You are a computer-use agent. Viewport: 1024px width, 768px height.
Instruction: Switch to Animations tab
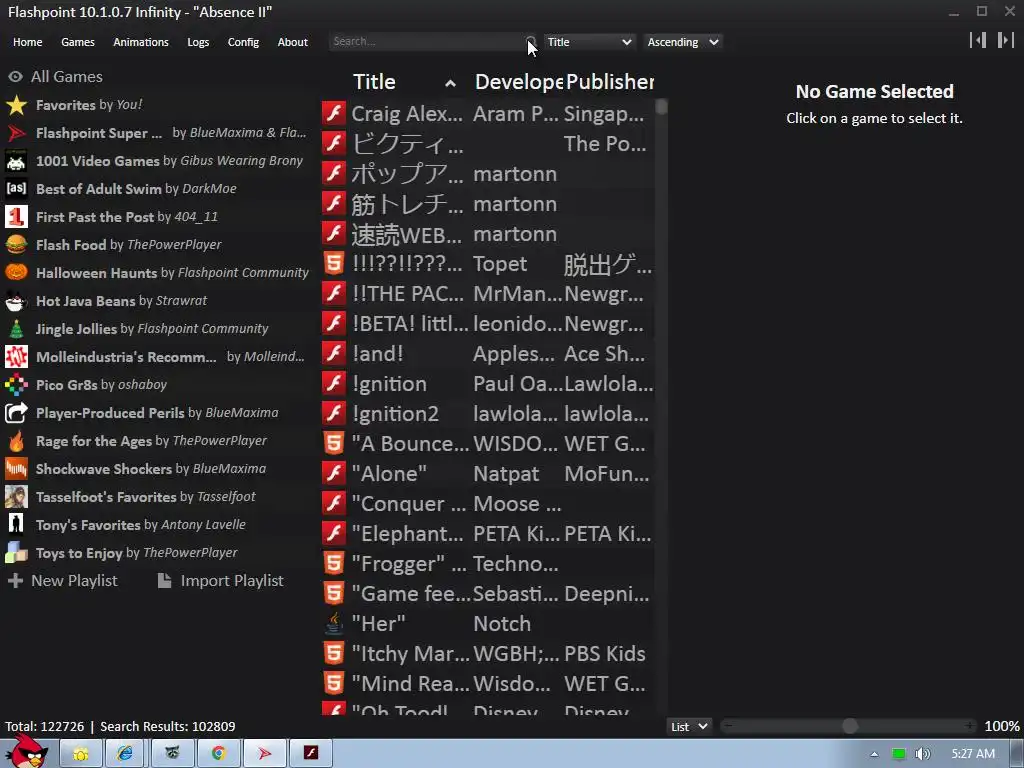point(141,42)
